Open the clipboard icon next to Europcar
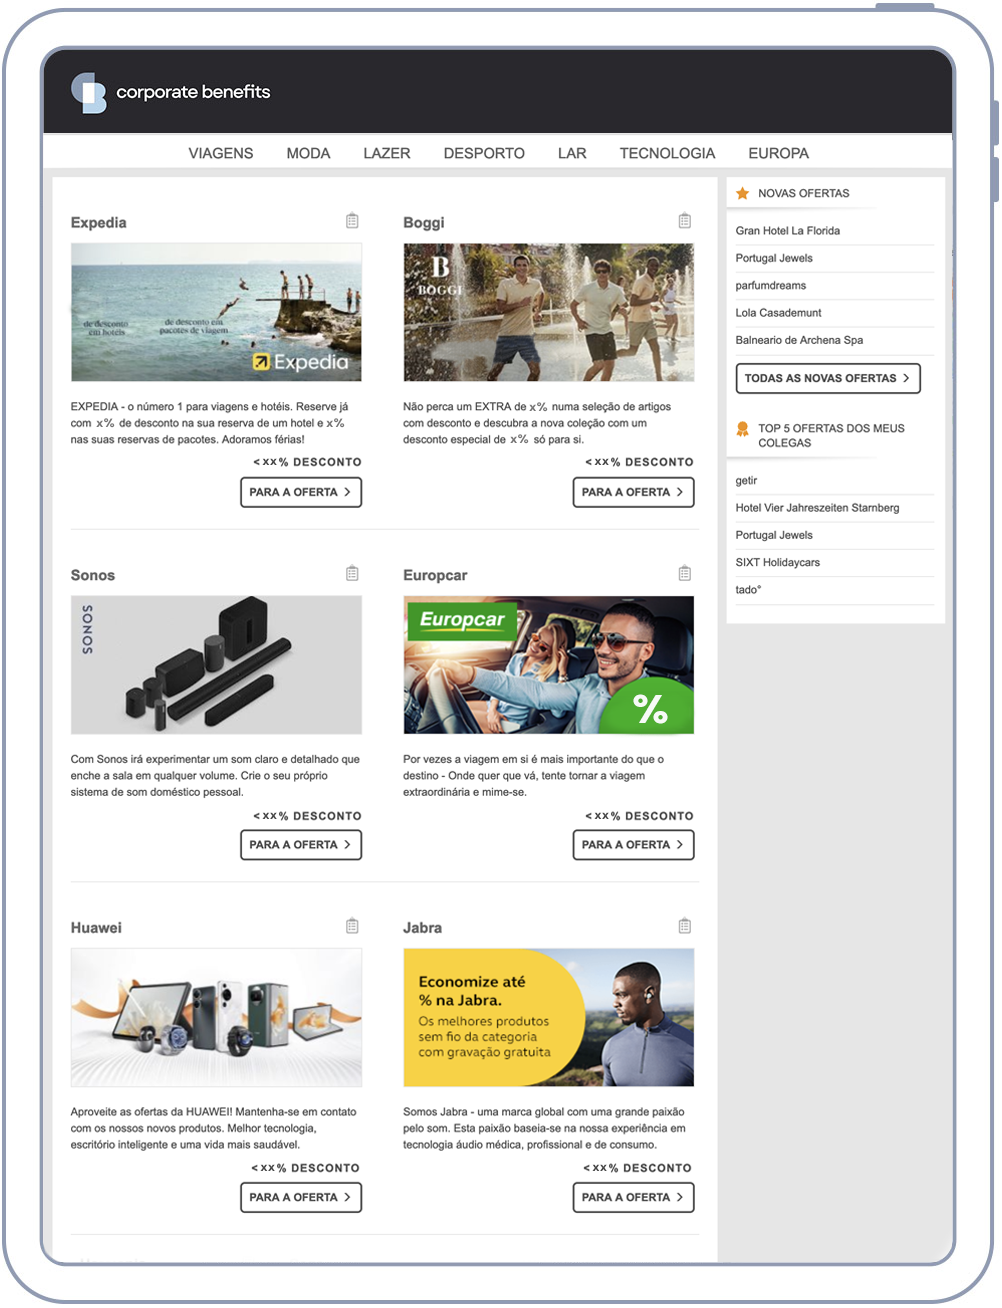Image resolution: width=1002 pixels, height=1308 pixels. click(x=684, y=574)
